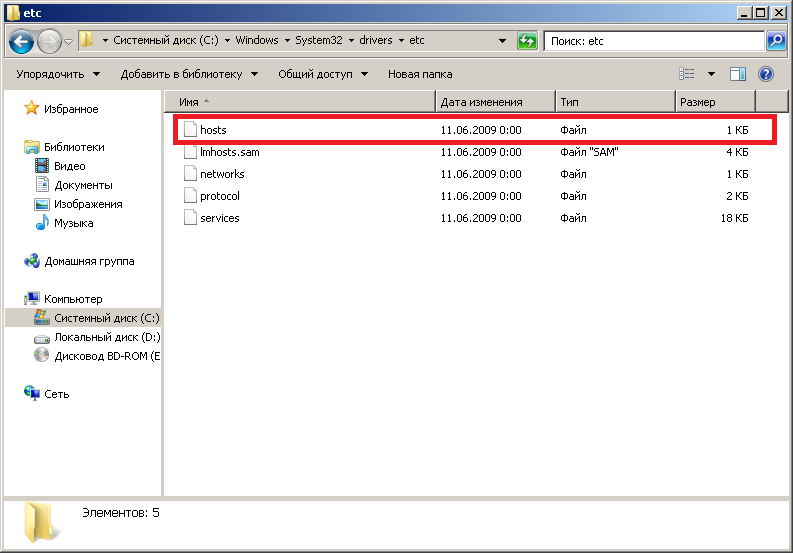
Task: Toggle the preview pane icon
Action: click(738, 74)
